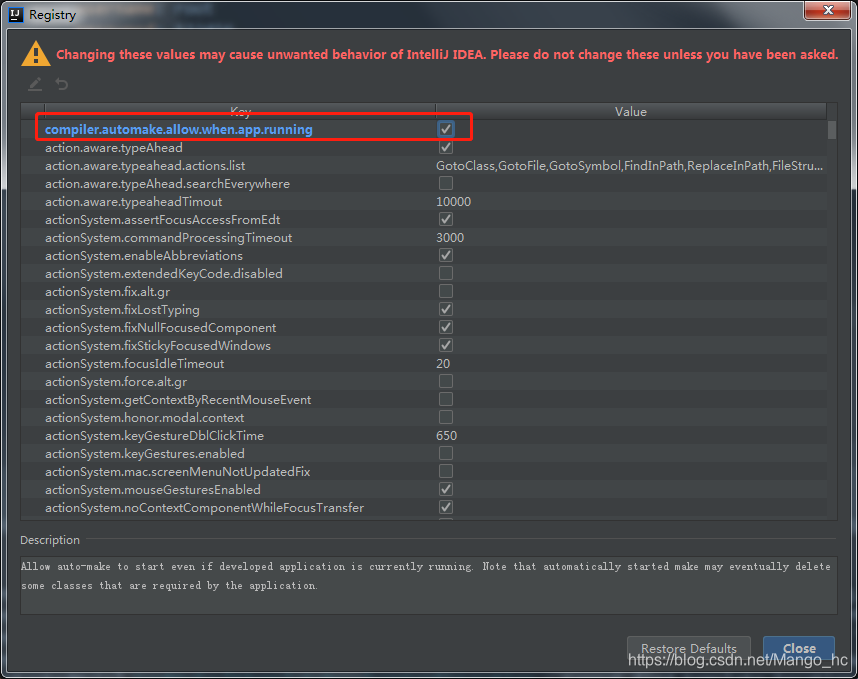
Task: Click the IntelliJ icon in title bar
Action: pyautogui.click(x=16, y=15)
